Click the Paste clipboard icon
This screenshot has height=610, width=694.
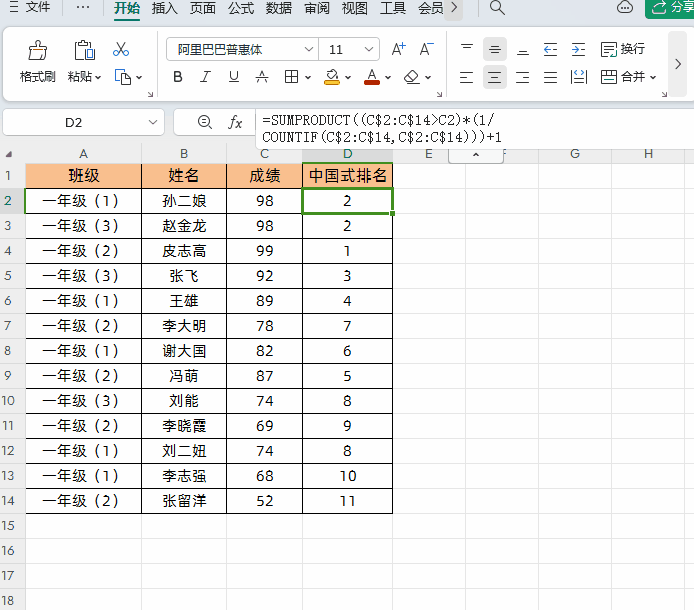pos(84,50)
